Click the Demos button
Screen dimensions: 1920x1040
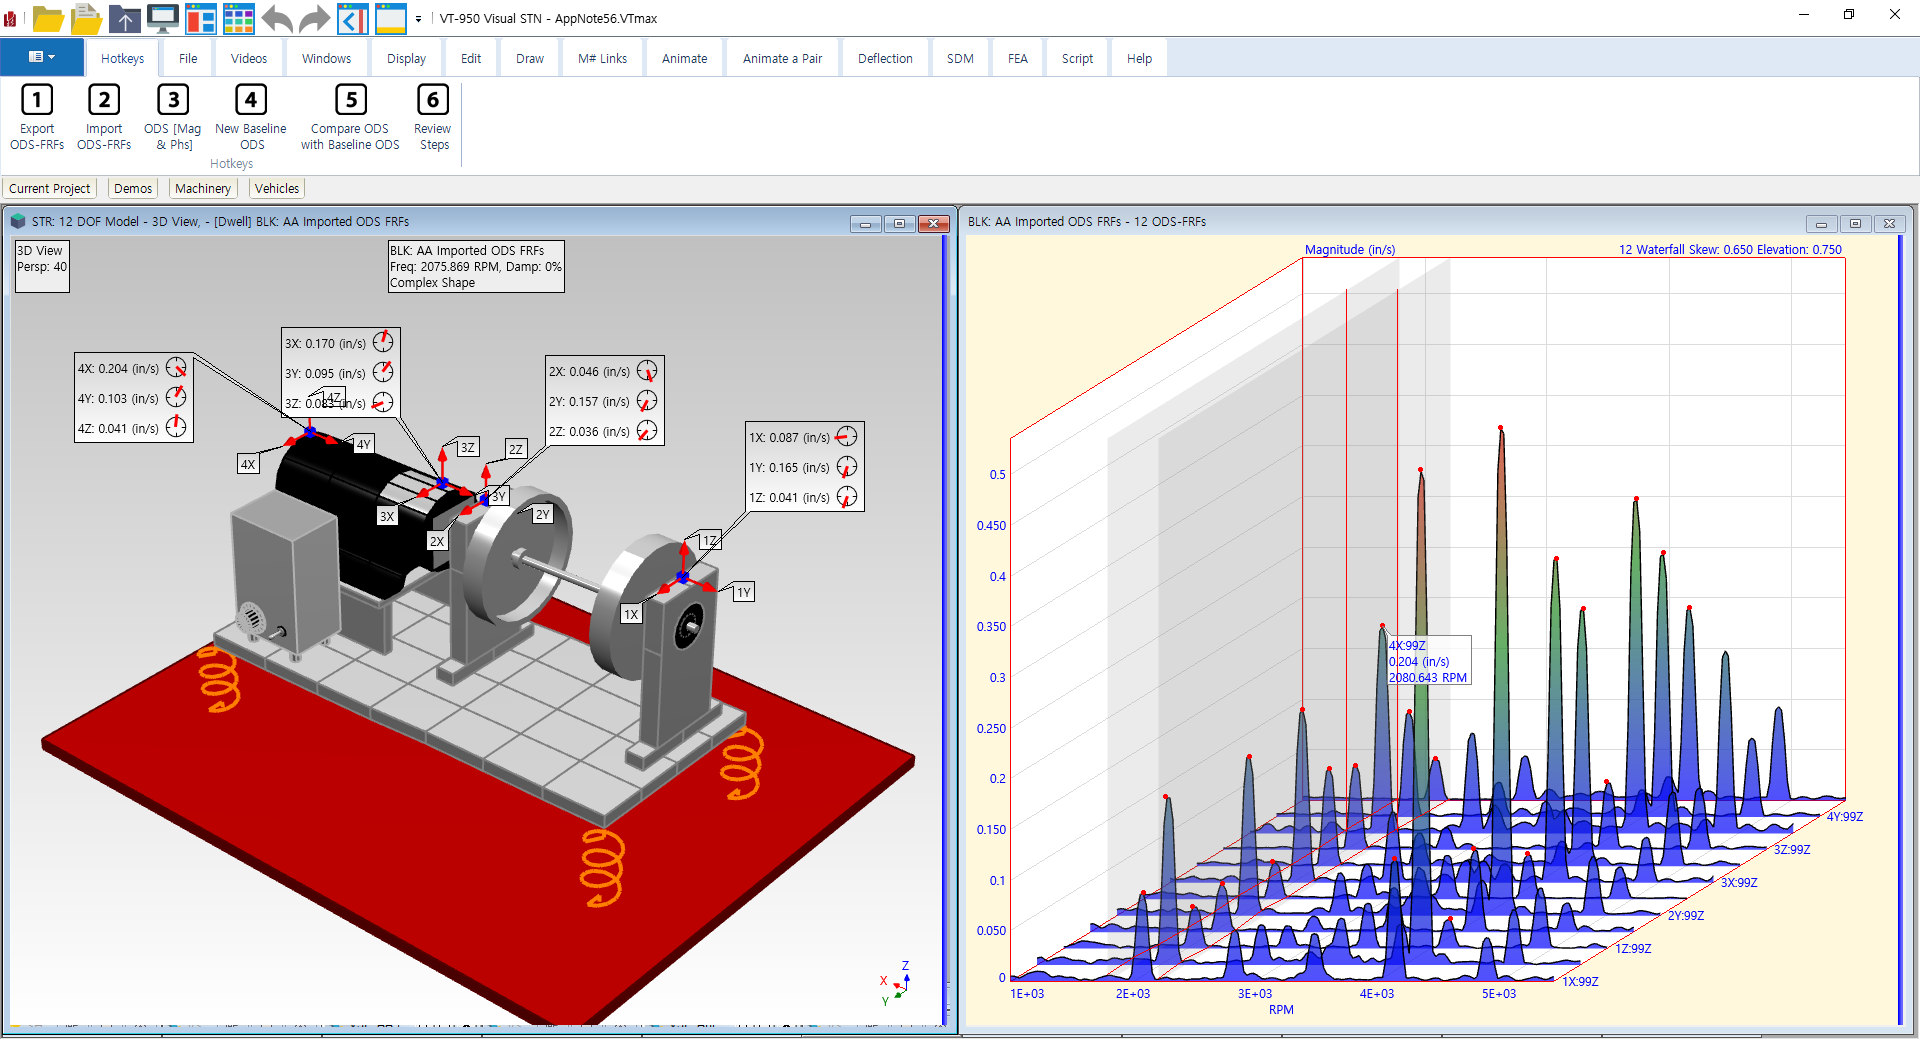pos(133,188)
